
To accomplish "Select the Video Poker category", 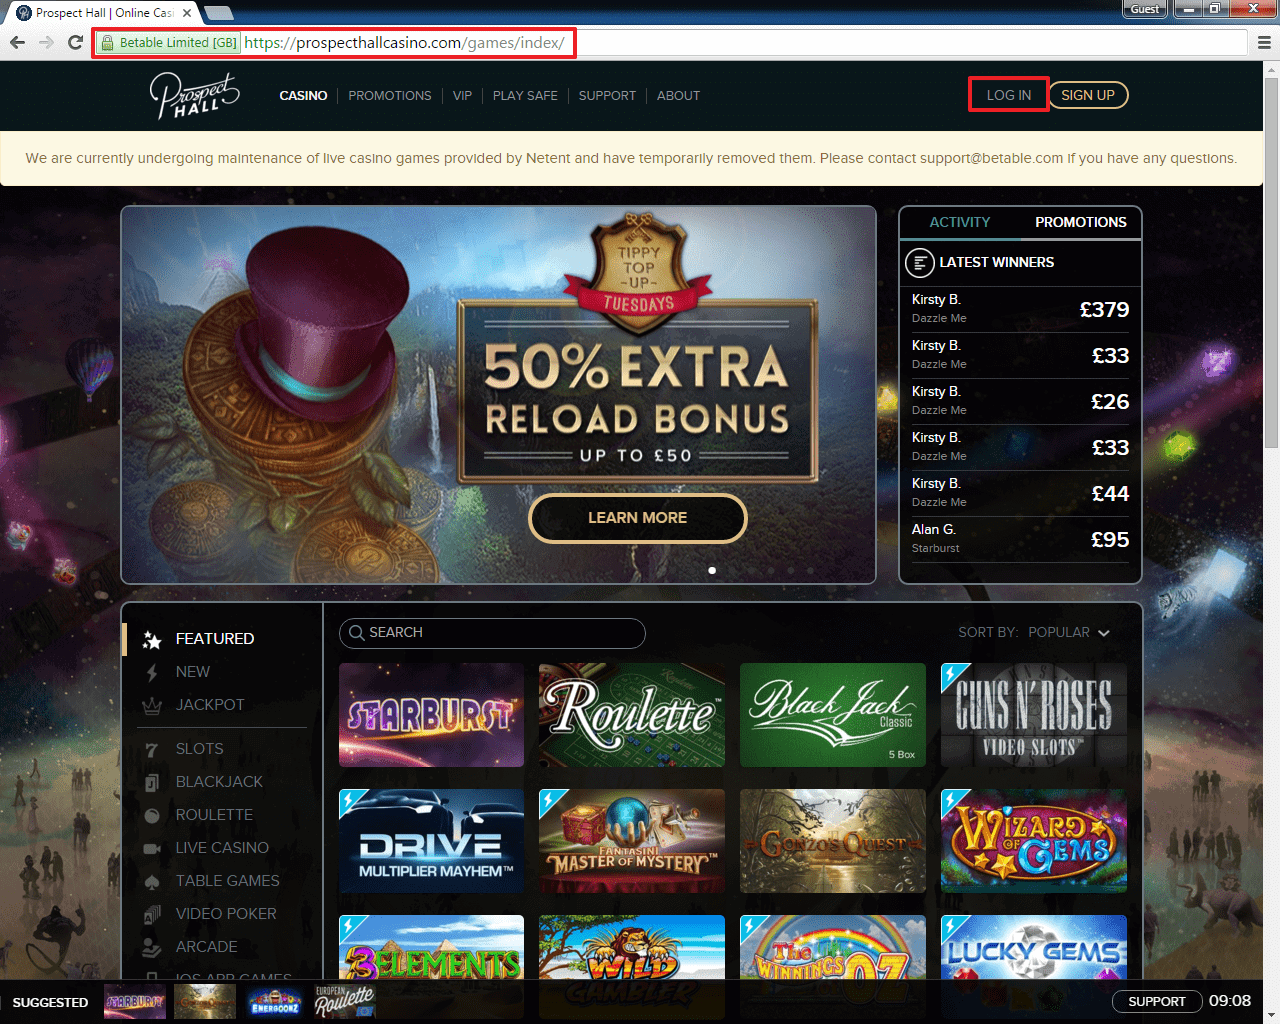I will [226, 914].
